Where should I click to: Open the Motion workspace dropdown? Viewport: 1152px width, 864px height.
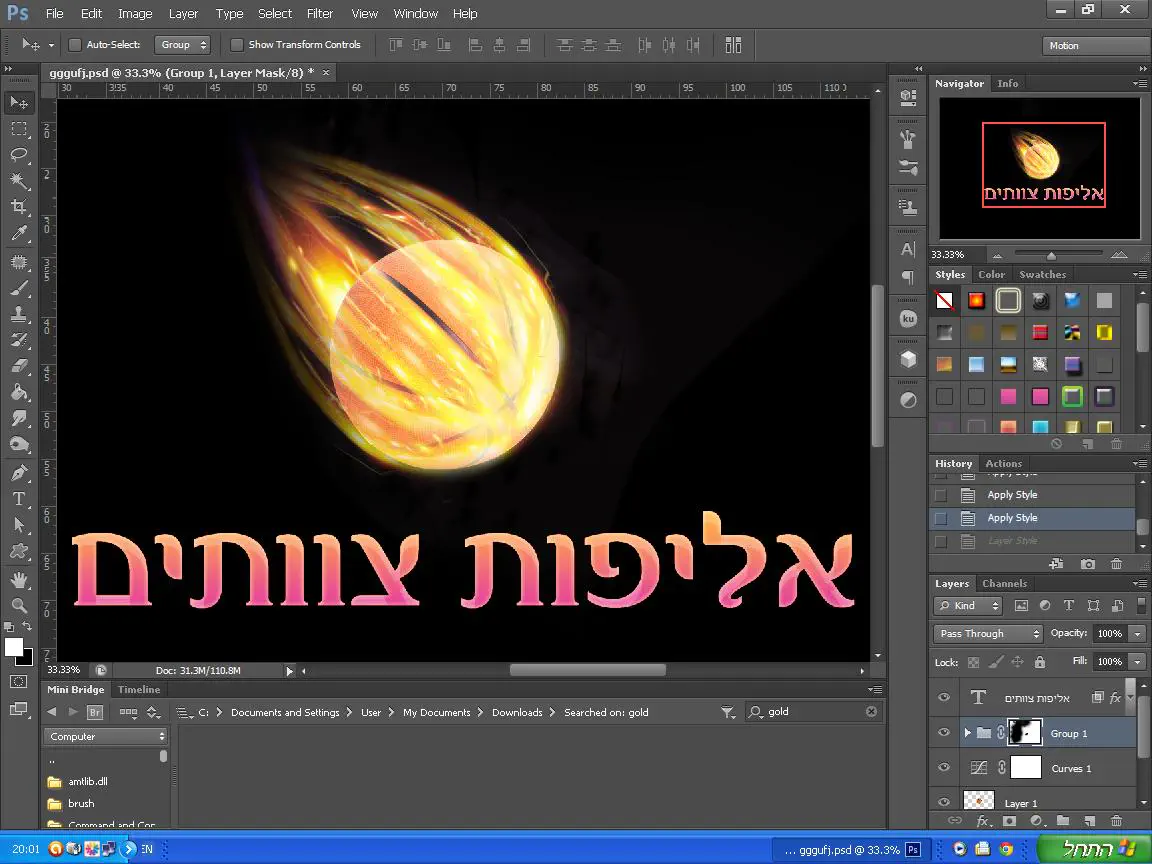1095,46
